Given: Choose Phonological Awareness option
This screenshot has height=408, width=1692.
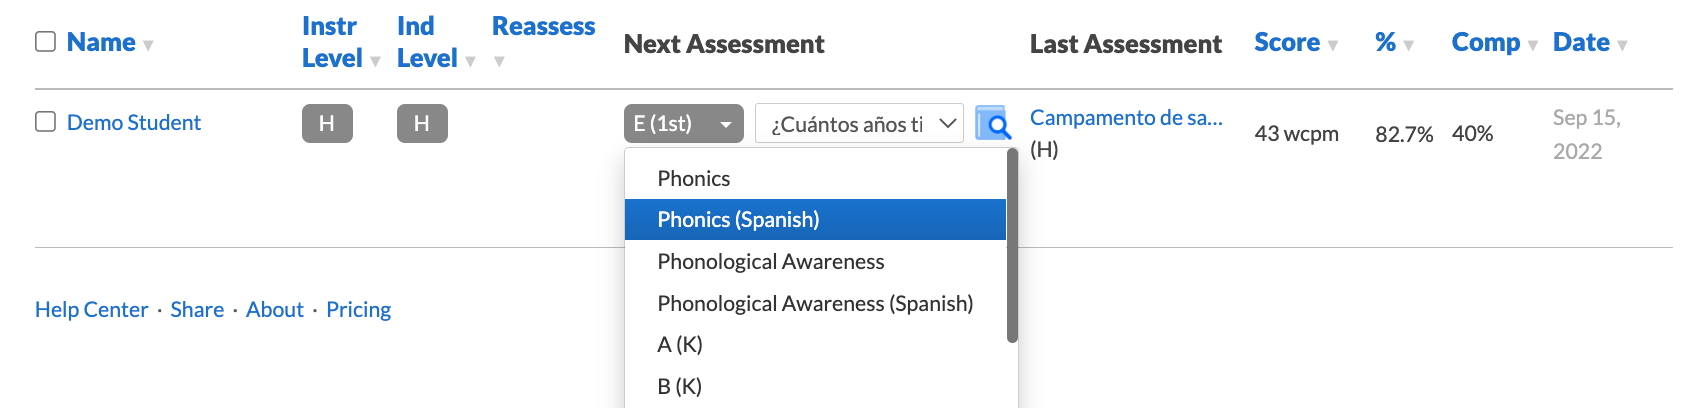Looking at the screenshot, I should coord(815,261).
